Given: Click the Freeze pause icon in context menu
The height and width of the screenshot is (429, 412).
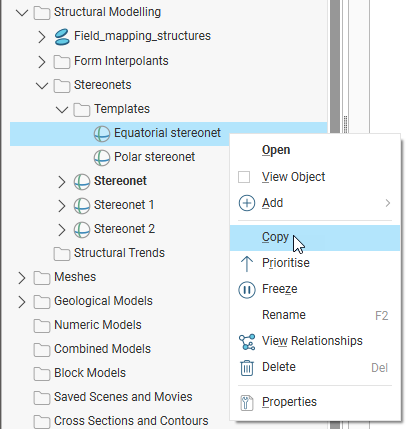Looking at the screenshot, I should pyautogui.click(x=247, y=289).
